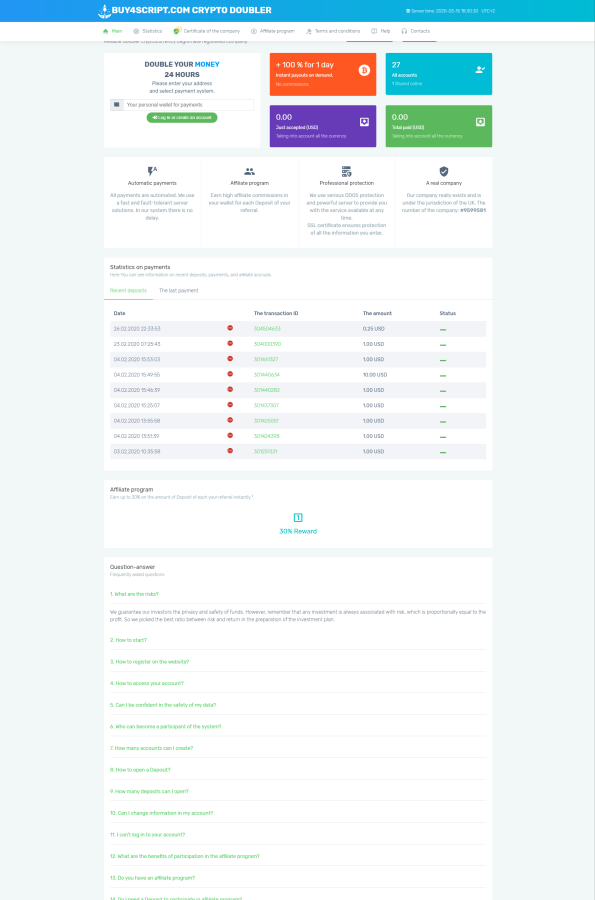Click red icon in 04.02.2020 13:55:58 row
Viewport: 595px width, 900px height.
(x=230, y=420)
